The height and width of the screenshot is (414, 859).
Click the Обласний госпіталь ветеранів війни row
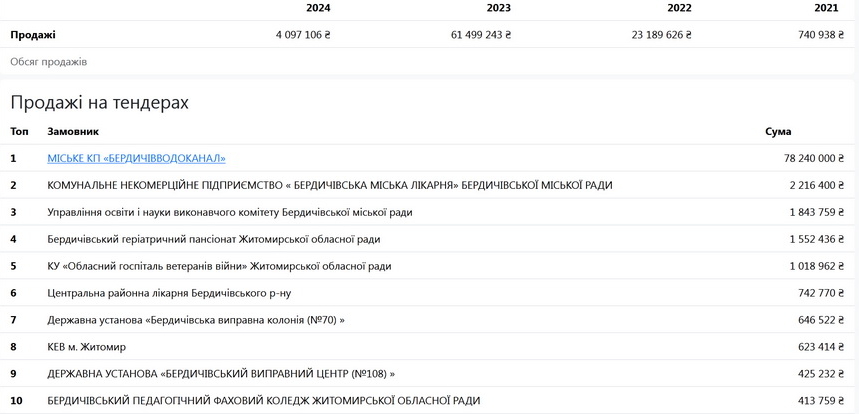coord(219,266)
